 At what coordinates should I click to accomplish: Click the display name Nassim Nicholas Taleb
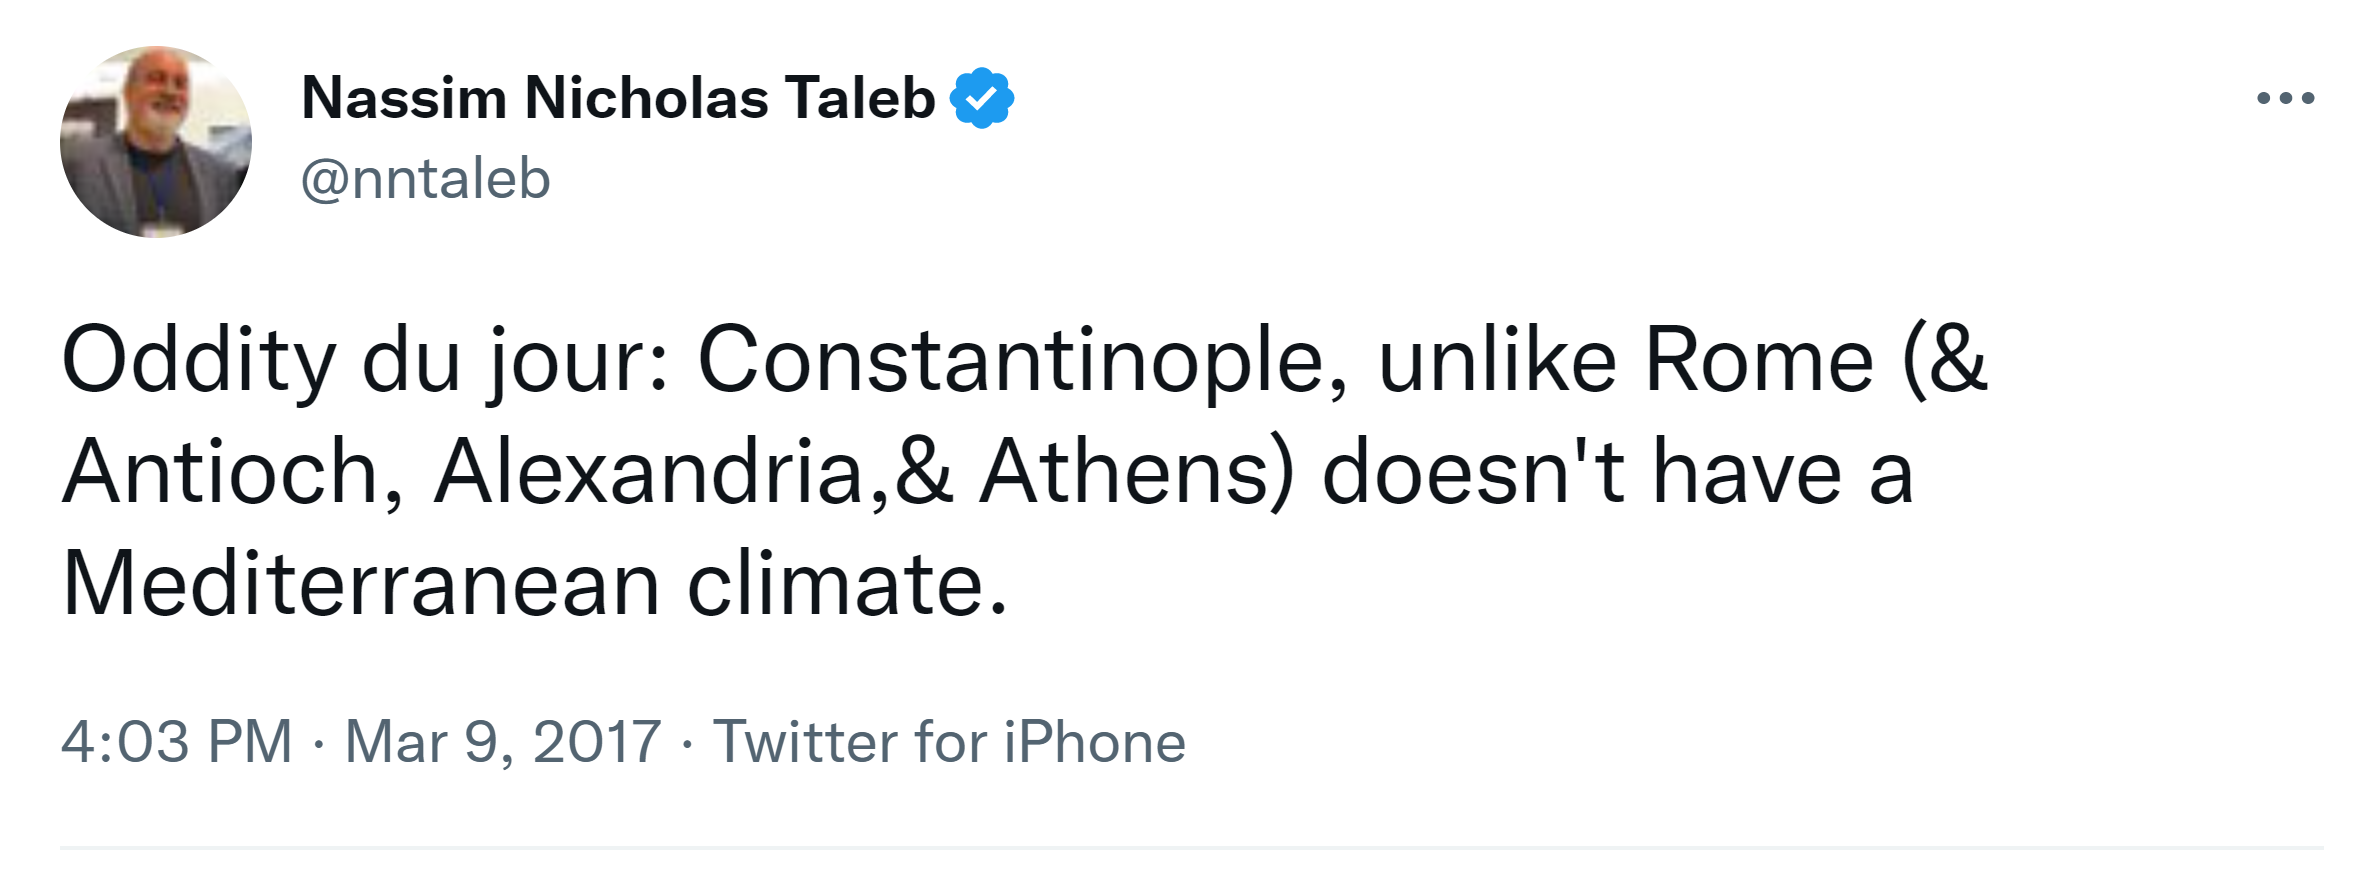(618, 98)
